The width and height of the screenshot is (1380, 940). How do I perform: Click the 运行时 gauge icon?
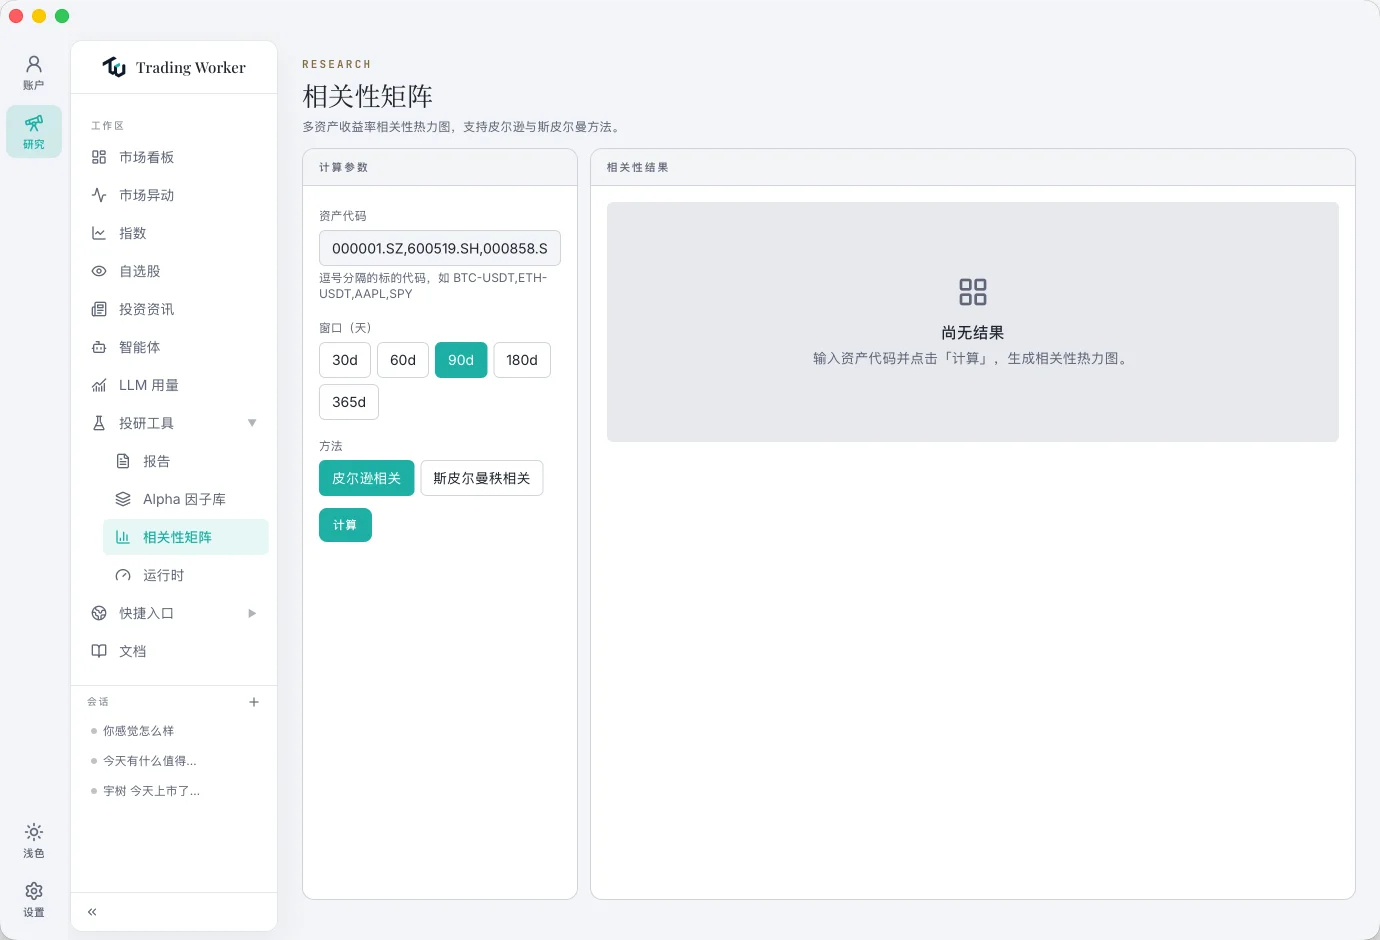pos(123,575)
